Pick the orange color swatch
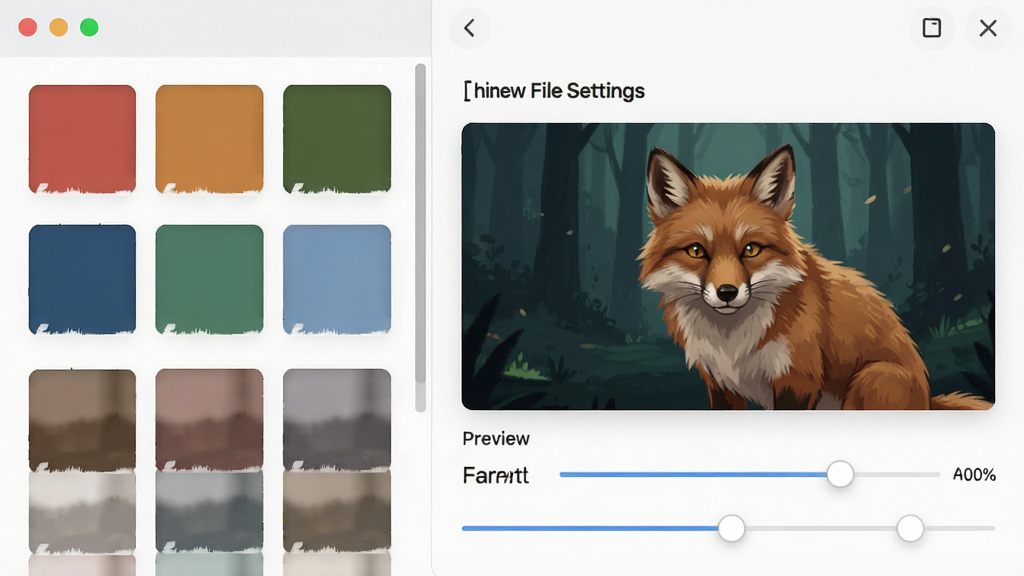Screen dimensions: 1024x576 tap(210, 139)
